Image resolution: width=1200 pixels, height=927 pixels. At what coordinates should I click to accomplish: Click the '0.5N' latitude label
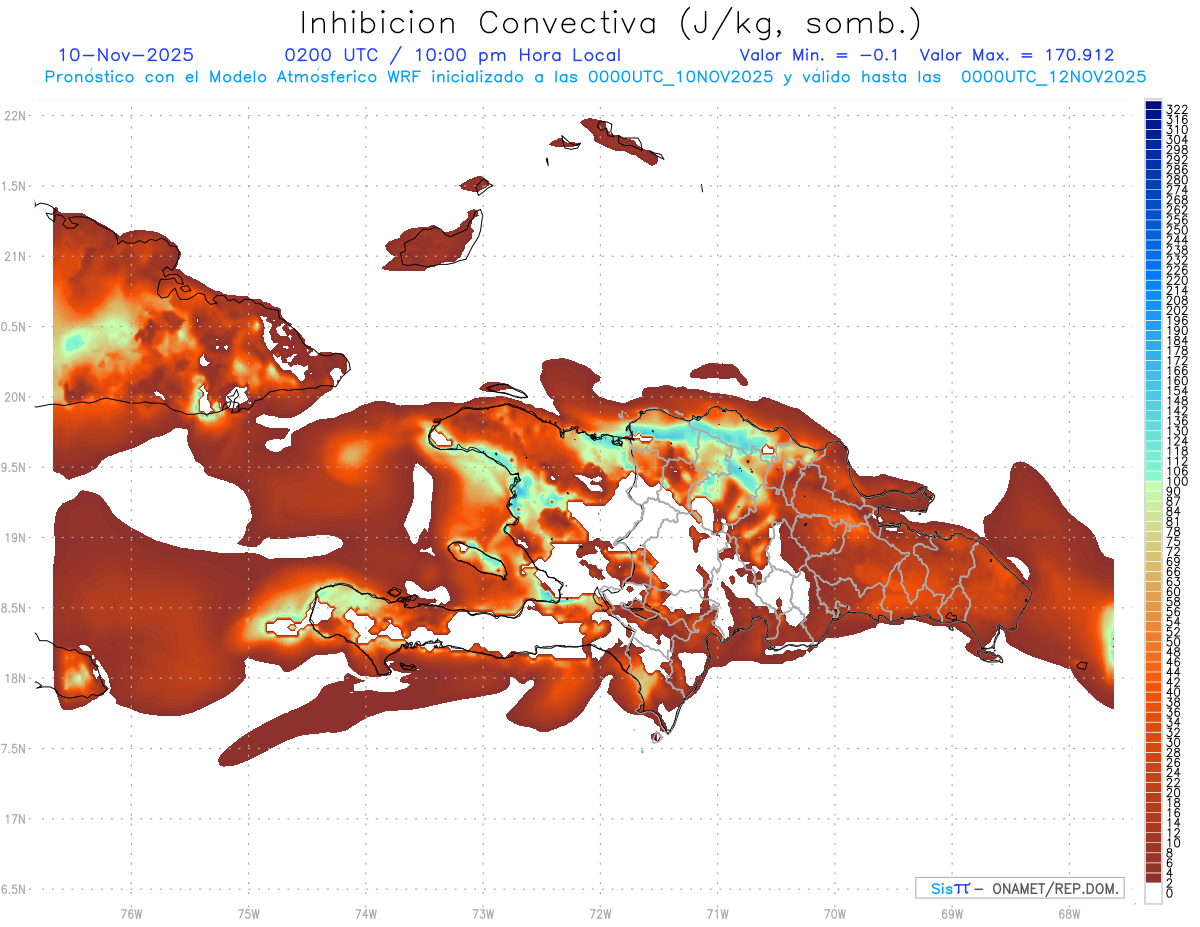[x=15, y=327]
